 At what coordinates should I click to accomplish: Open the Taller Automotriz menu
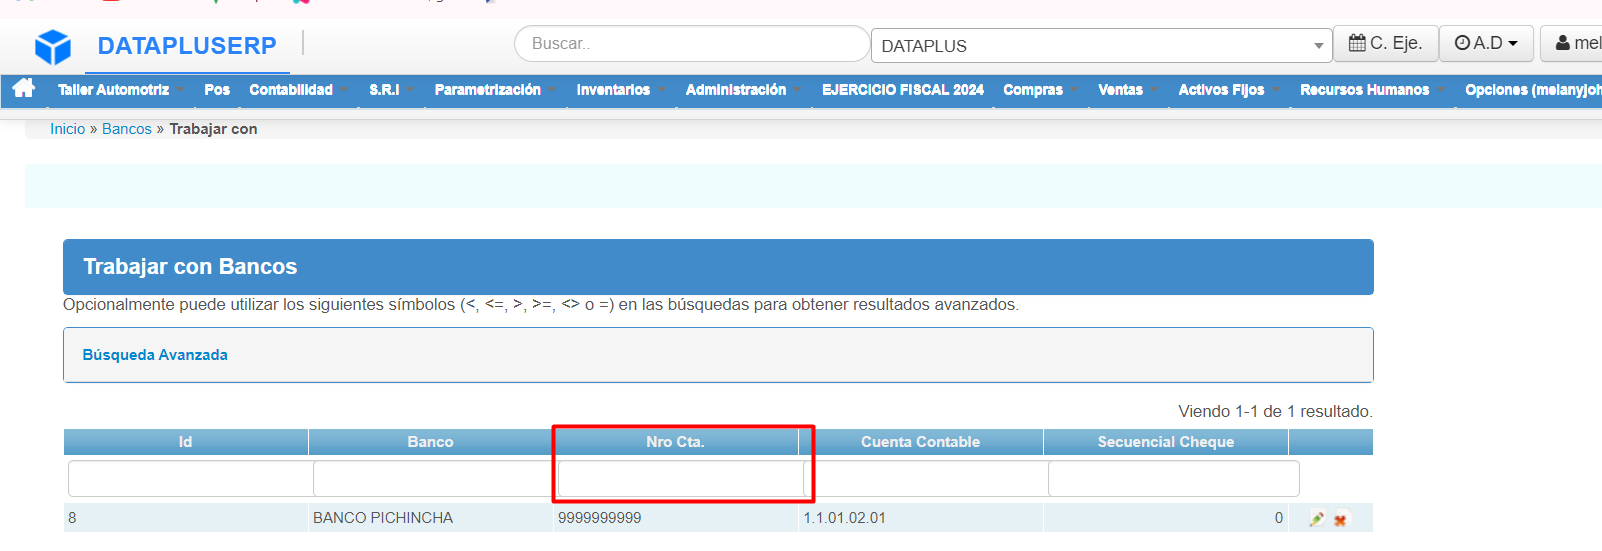pos(113,90)
